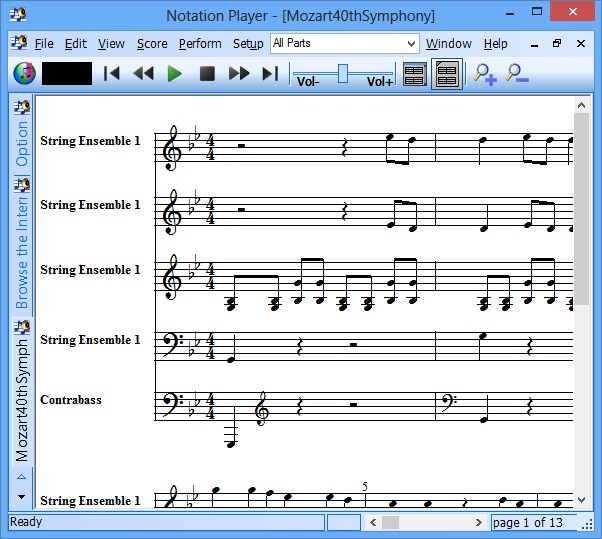Toggle the page view layout button
This screenshot has width=602, height=539.
point(414,74)
